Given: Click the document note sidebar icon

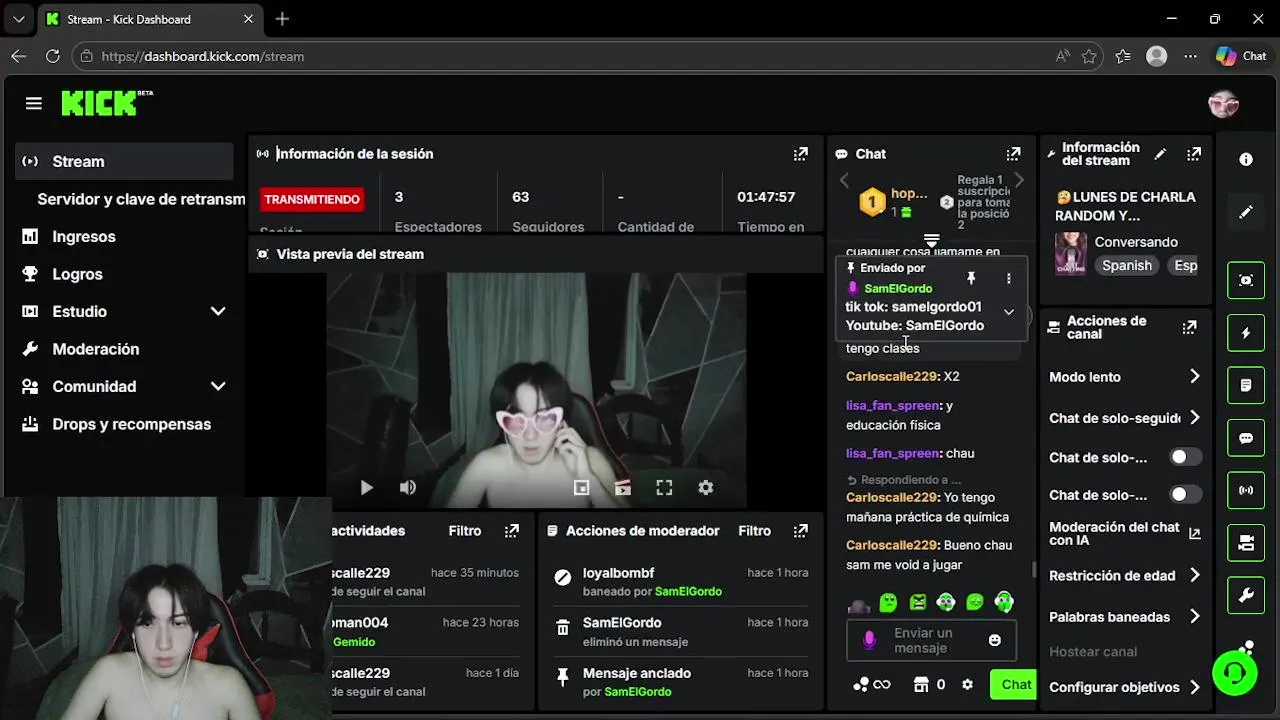Looking at the screenshot, I should click(x=1246, y=385).
